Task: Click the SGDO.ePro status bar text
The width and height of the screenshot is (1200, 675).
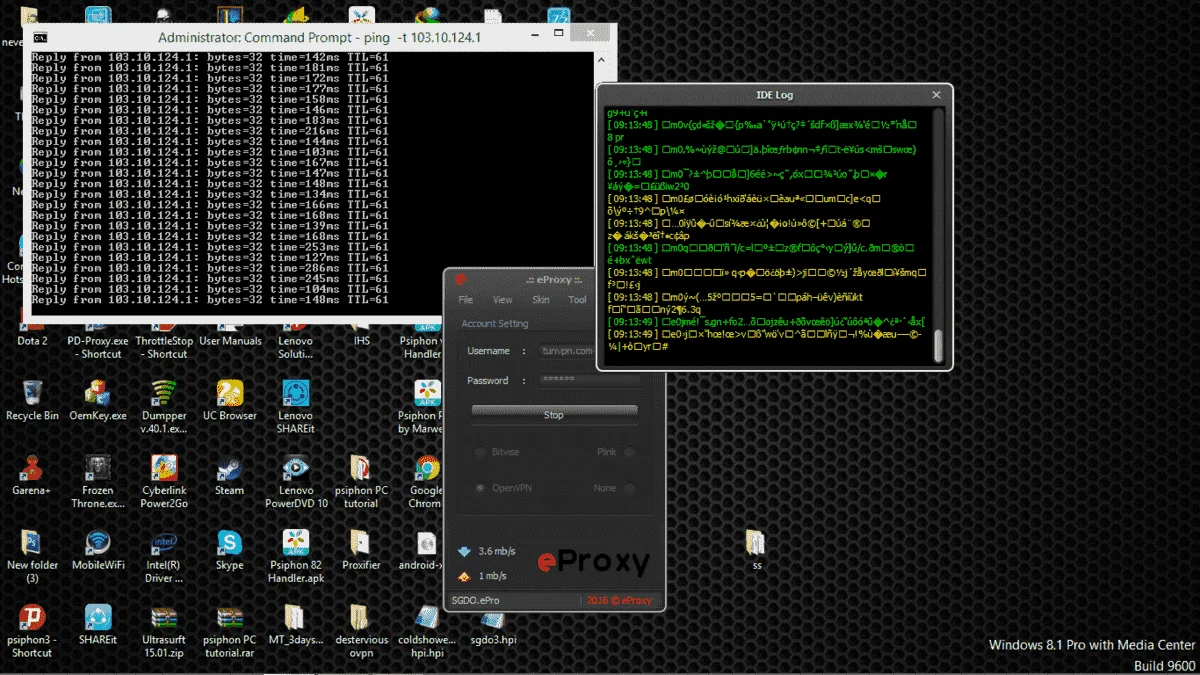Action: (476, 600)
